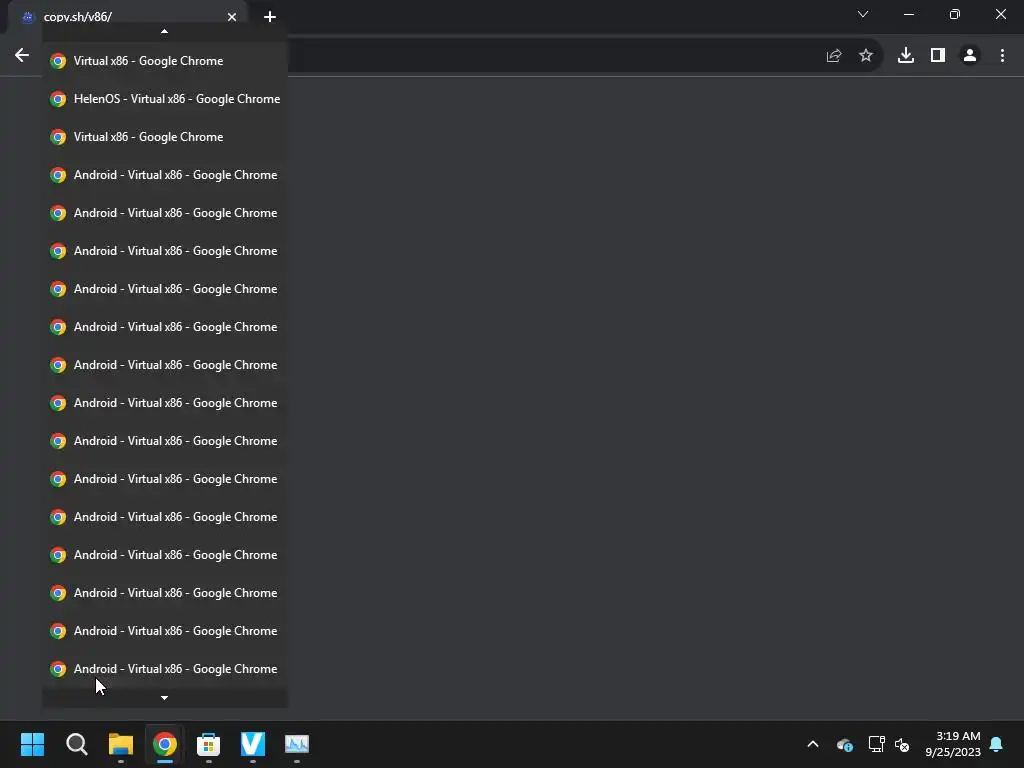This screenshot has width=1024, height=768.
Task: Bookmark this page with the star icon
Action: [866, 56]
